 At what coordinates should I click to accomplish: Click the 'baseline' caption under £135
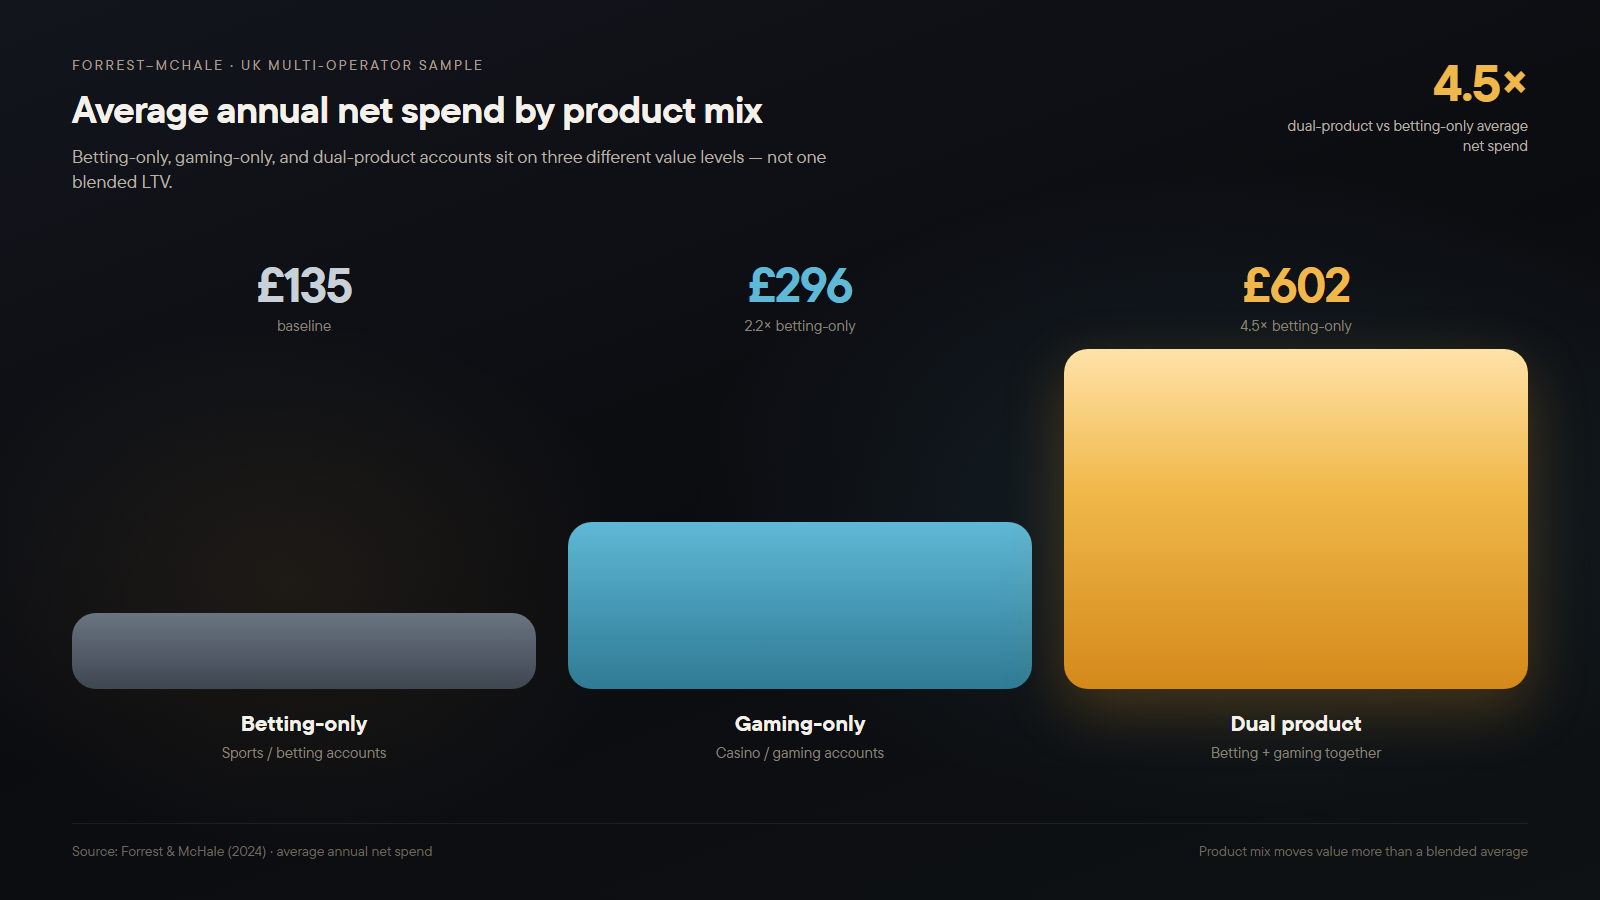(304, 326)
